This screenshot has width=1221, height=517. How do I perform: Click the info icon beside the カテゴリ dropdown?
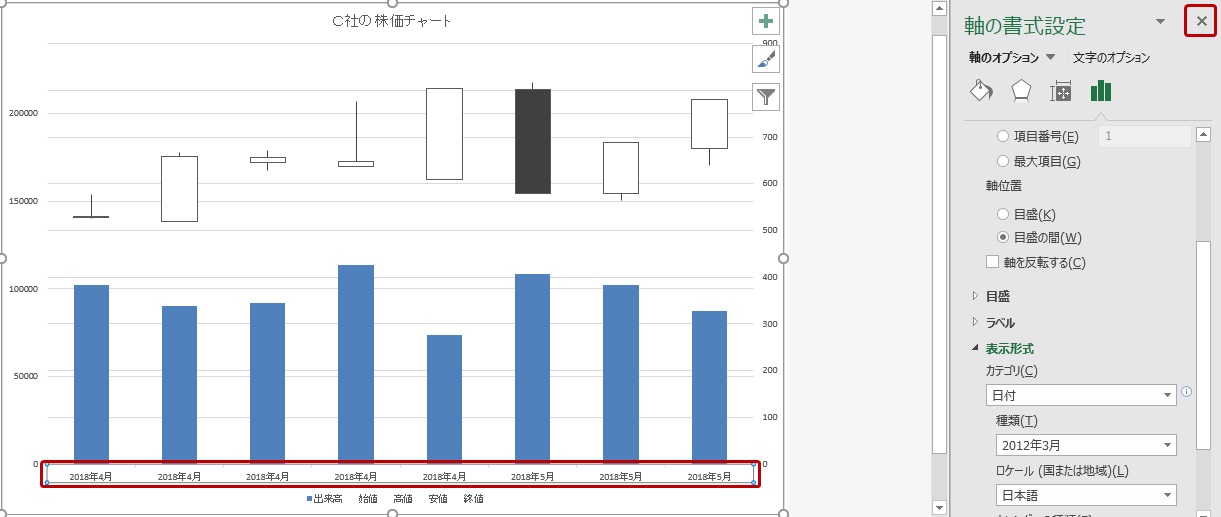click(x=1187, y=392)
